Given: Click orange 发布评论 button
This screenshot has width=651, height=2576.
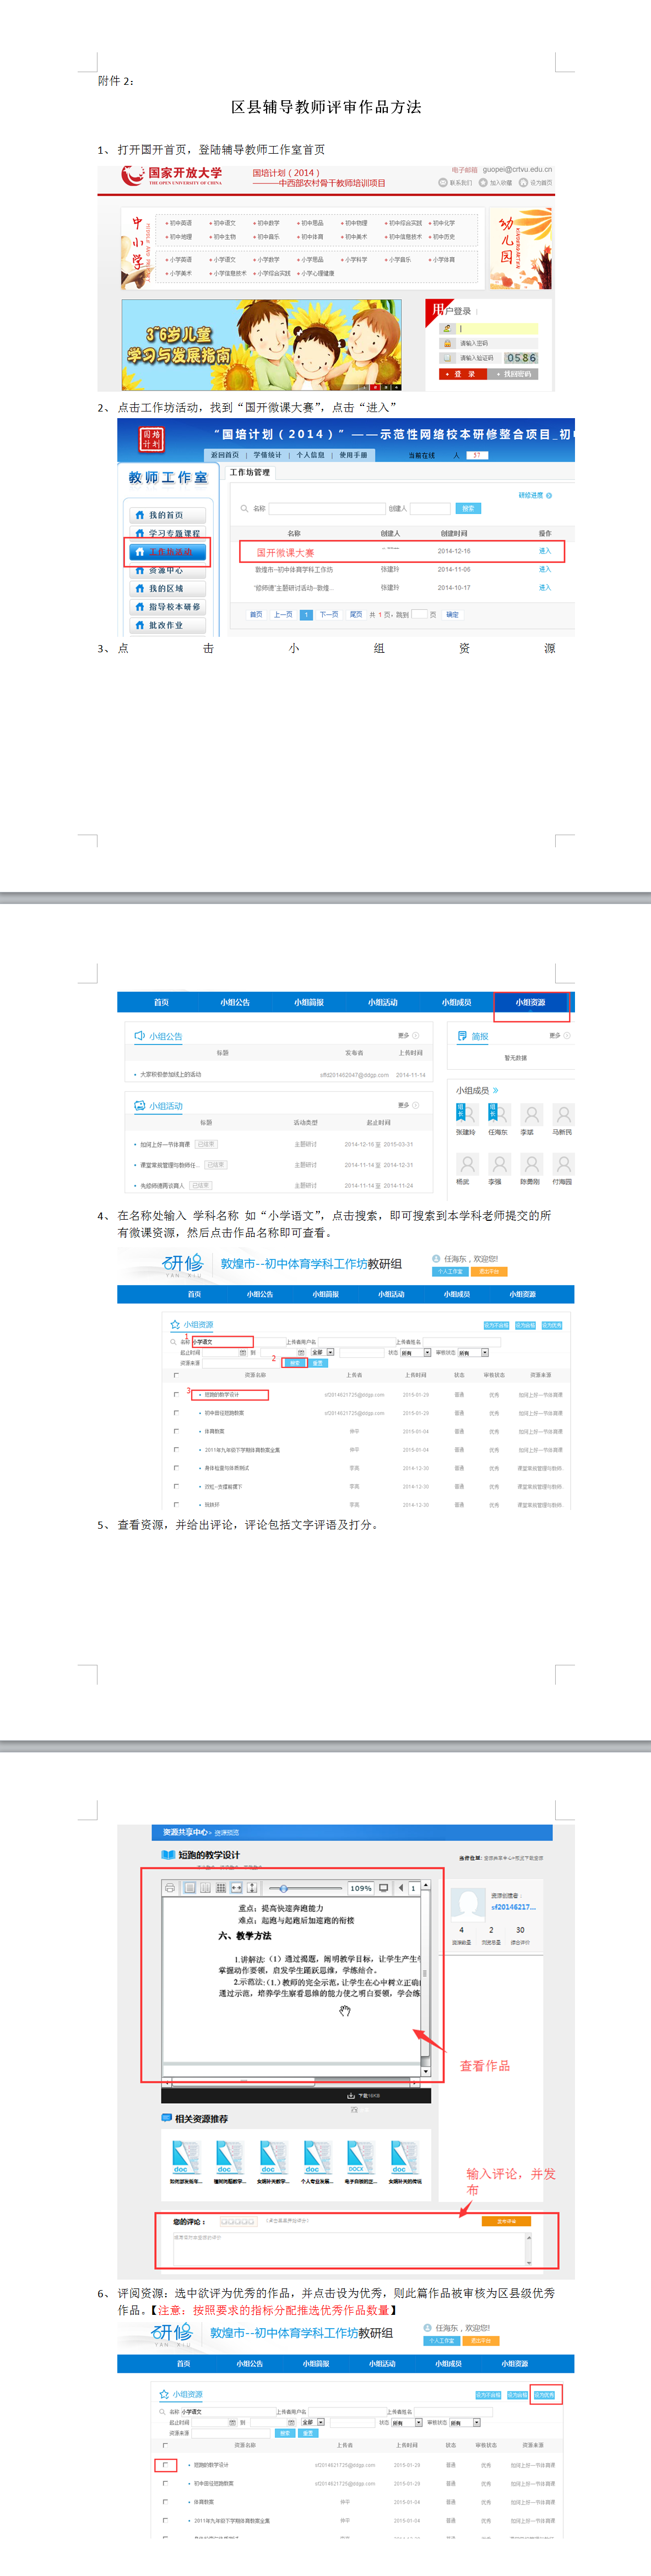Looking at the screenshot, I should point(506,2221).
